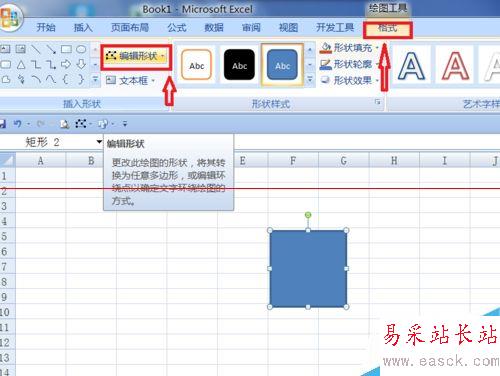Select column G header
The height and width of the screenshot is (376, 500).
click(x=344, y=161)
